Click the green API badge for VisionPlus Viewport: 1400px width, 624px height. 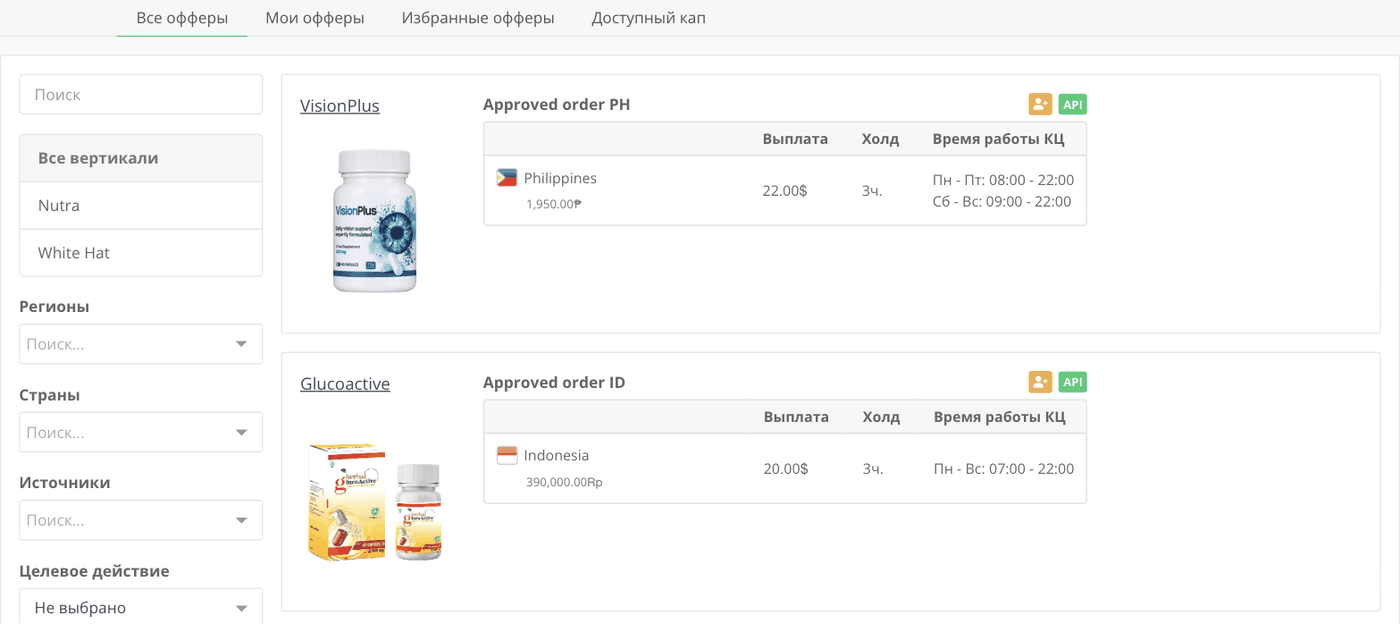coord(1073,104)
